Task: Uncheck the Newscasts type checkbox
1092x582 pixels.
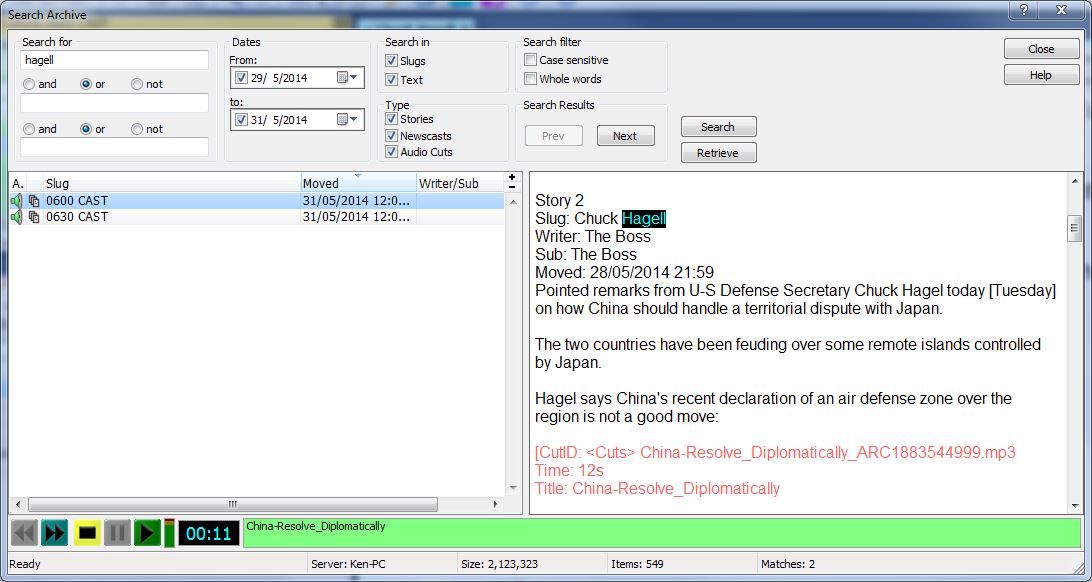Action: pos(391,136)
